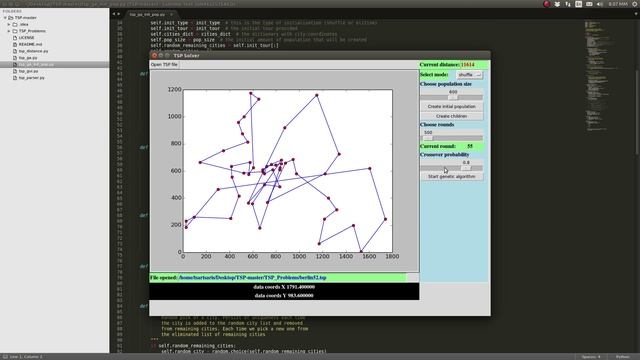Open the system gear menu

pyautogui.click(x=635, y=4)
